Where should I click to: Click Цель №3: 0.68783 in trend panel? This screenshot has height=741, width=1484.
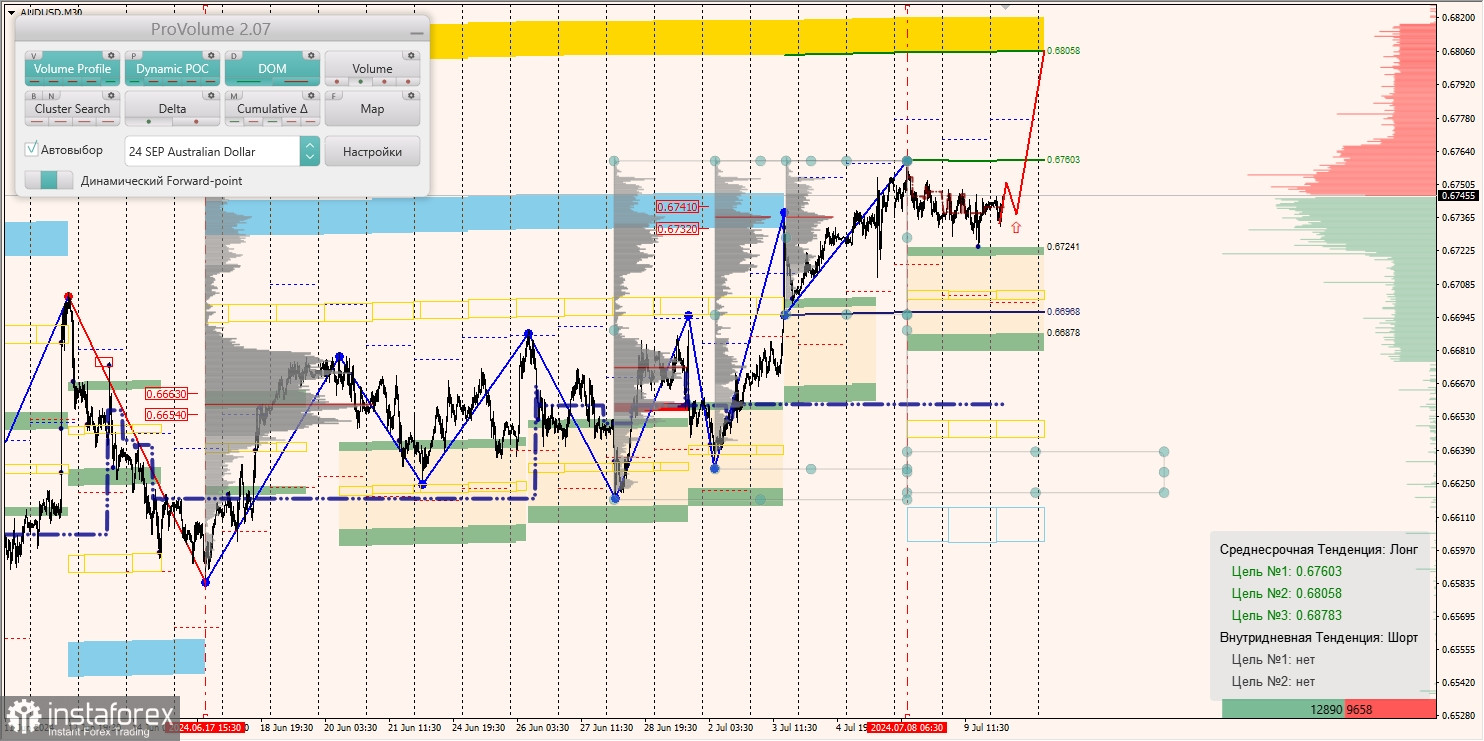(1286, 616)
